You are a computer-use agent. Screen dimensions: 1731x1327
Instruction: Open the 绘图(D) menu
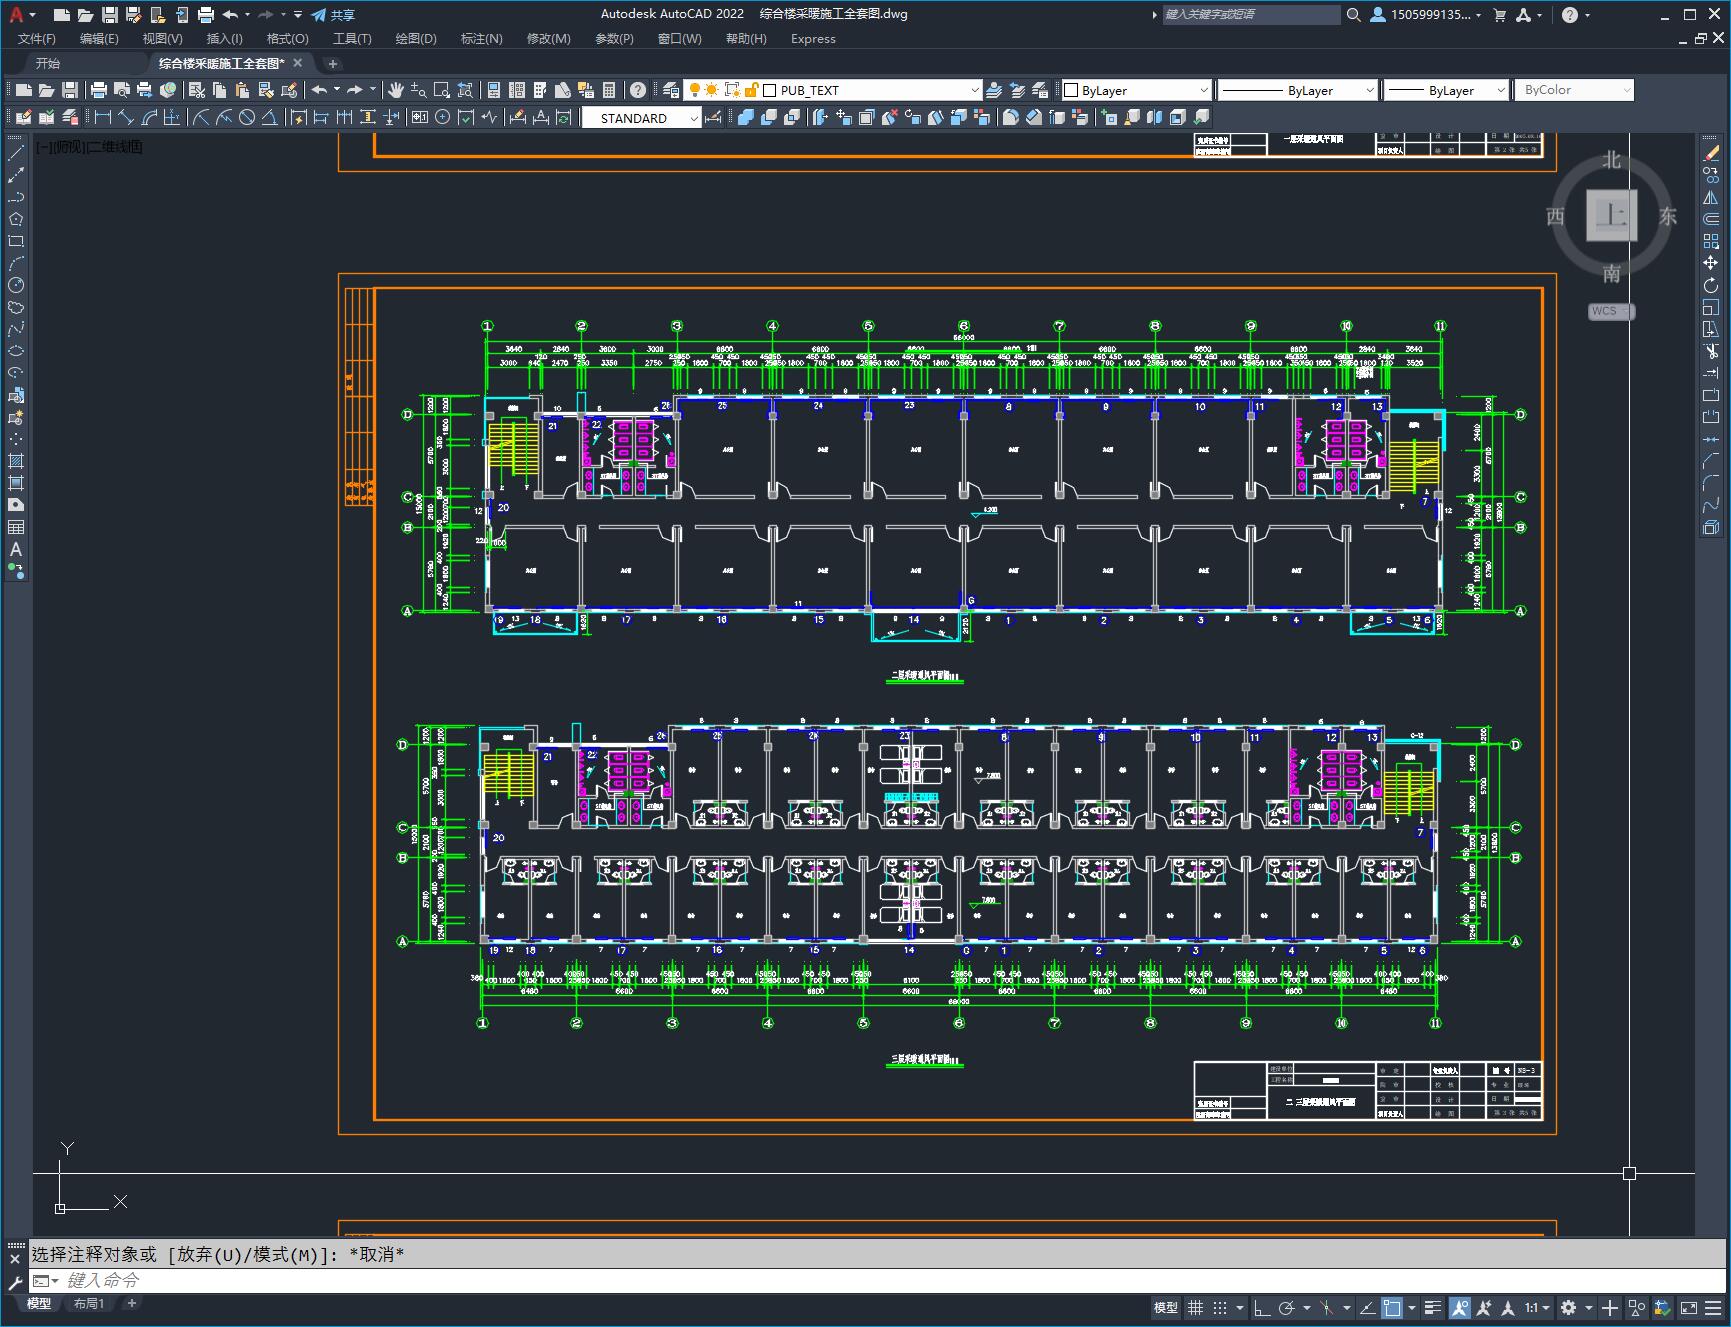point(416,38)
